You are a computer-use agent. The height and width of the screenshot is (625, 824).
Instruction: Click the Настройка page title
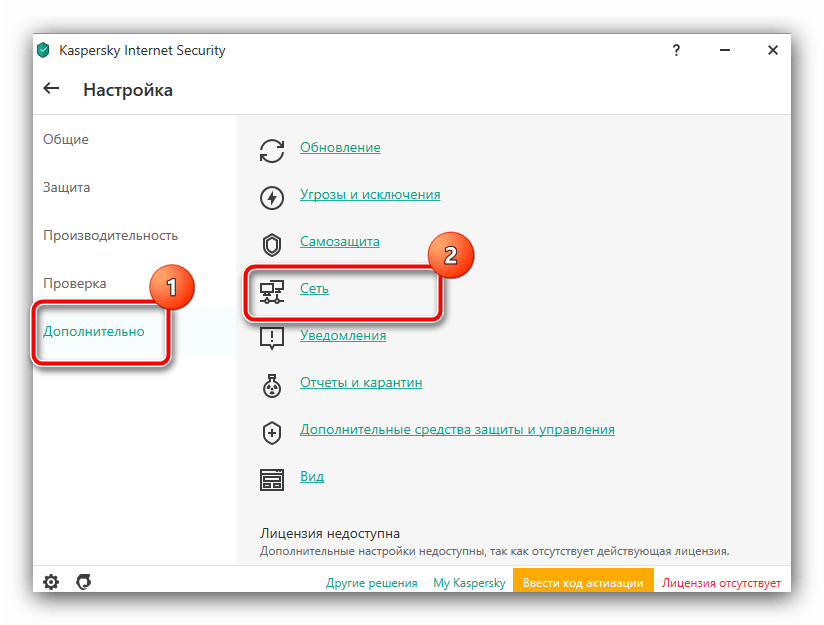[128, 90]
